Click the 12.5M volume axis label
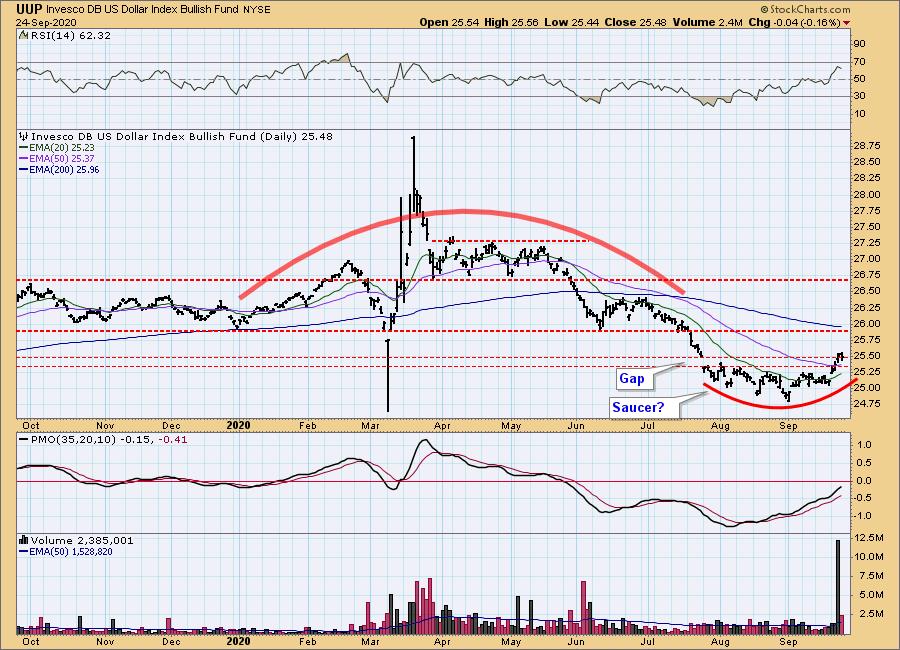The width and height of the screenshot is (900, 650). coord(870,538)
